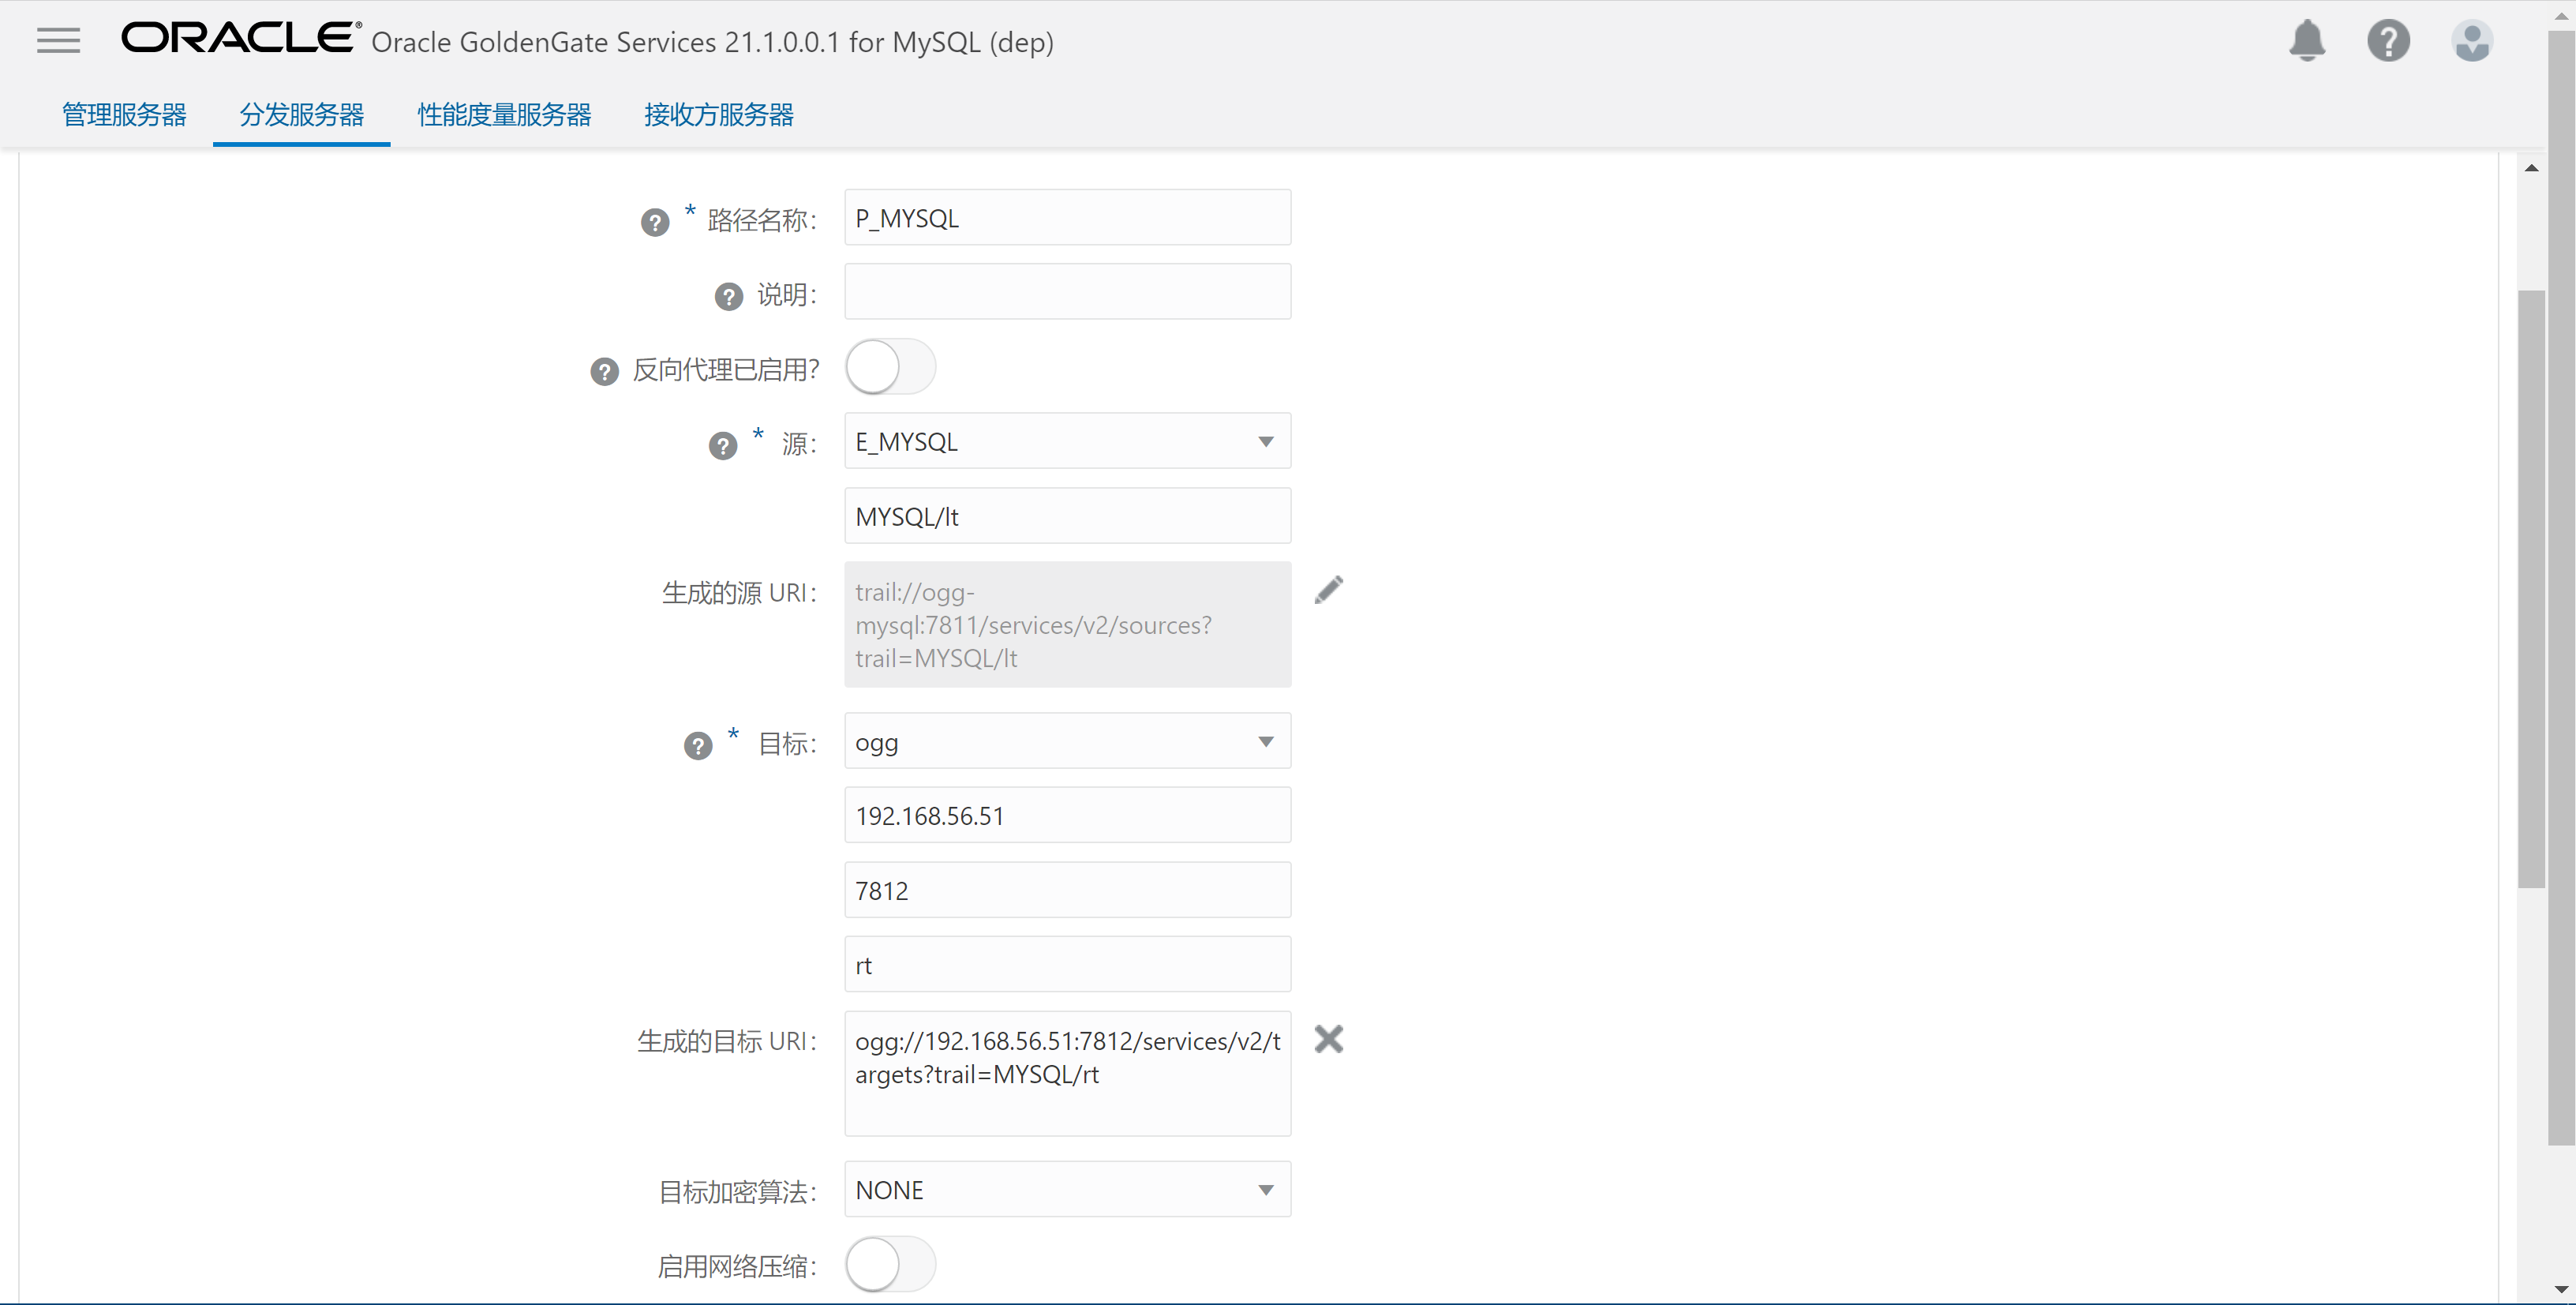The height and width of the screenshot is (1305, 2576).
Task: Open the 源 dropdown showing E_MYSQL
Action: coord(1067,441)
